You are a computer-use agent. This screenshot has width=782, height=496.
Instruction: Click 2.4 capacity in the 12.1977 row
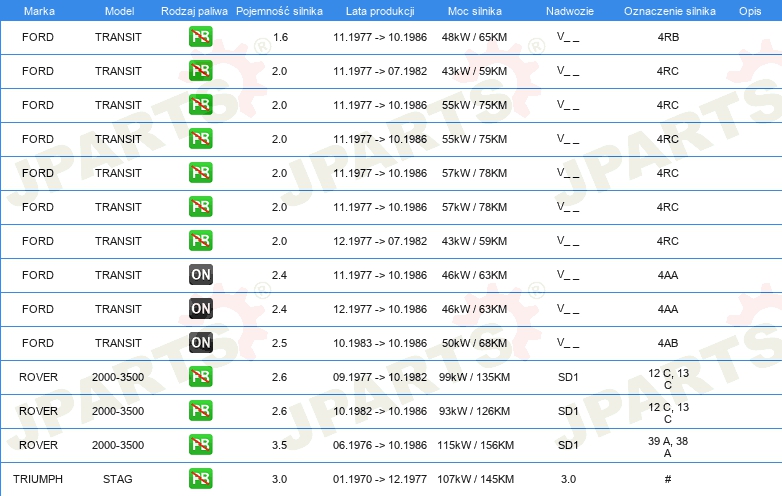tap(279, 309)
